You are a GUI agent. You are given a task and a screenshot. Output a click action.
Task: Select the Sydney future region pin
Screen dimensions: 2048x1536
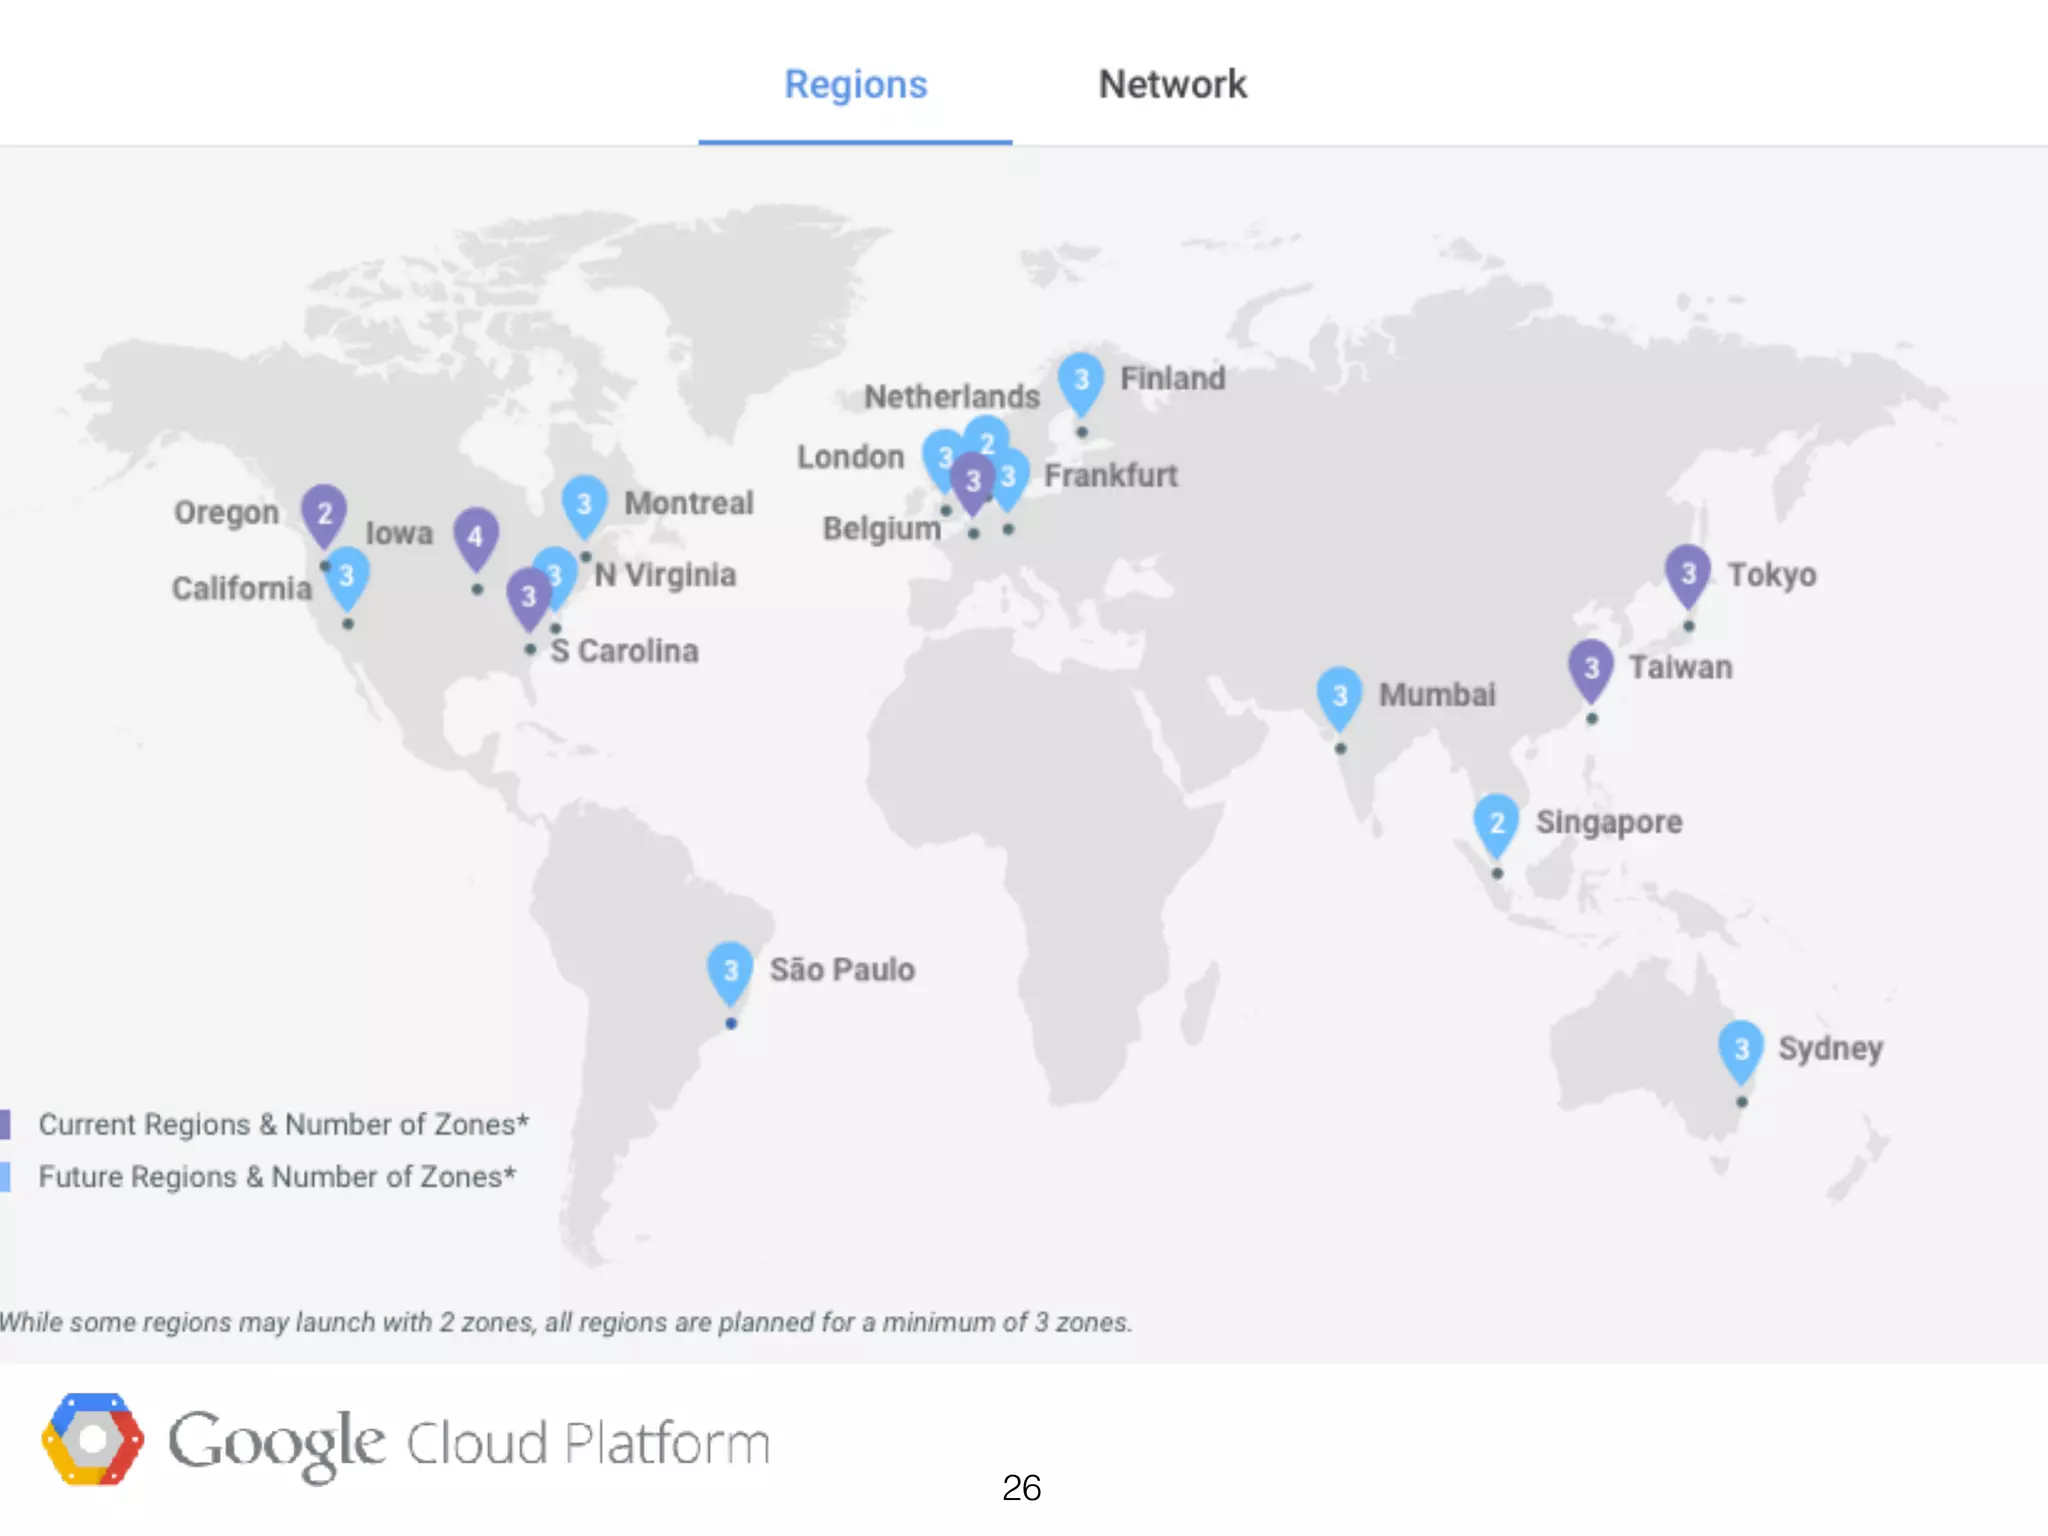pos(1741,1048)
